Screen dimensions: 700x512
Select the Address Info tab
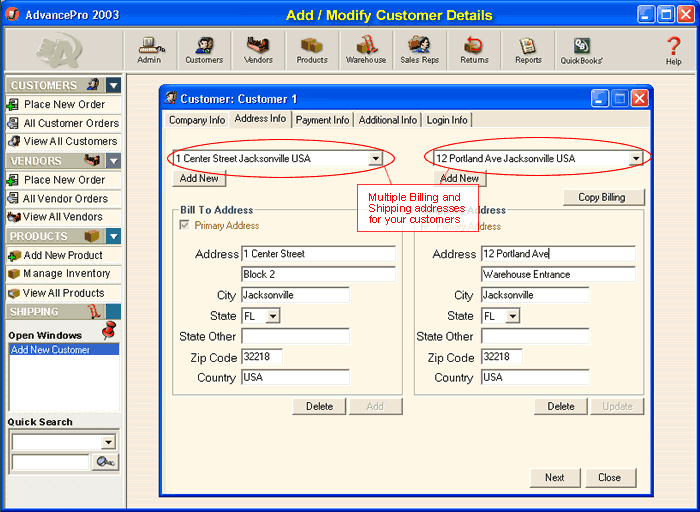coord(260,119)
